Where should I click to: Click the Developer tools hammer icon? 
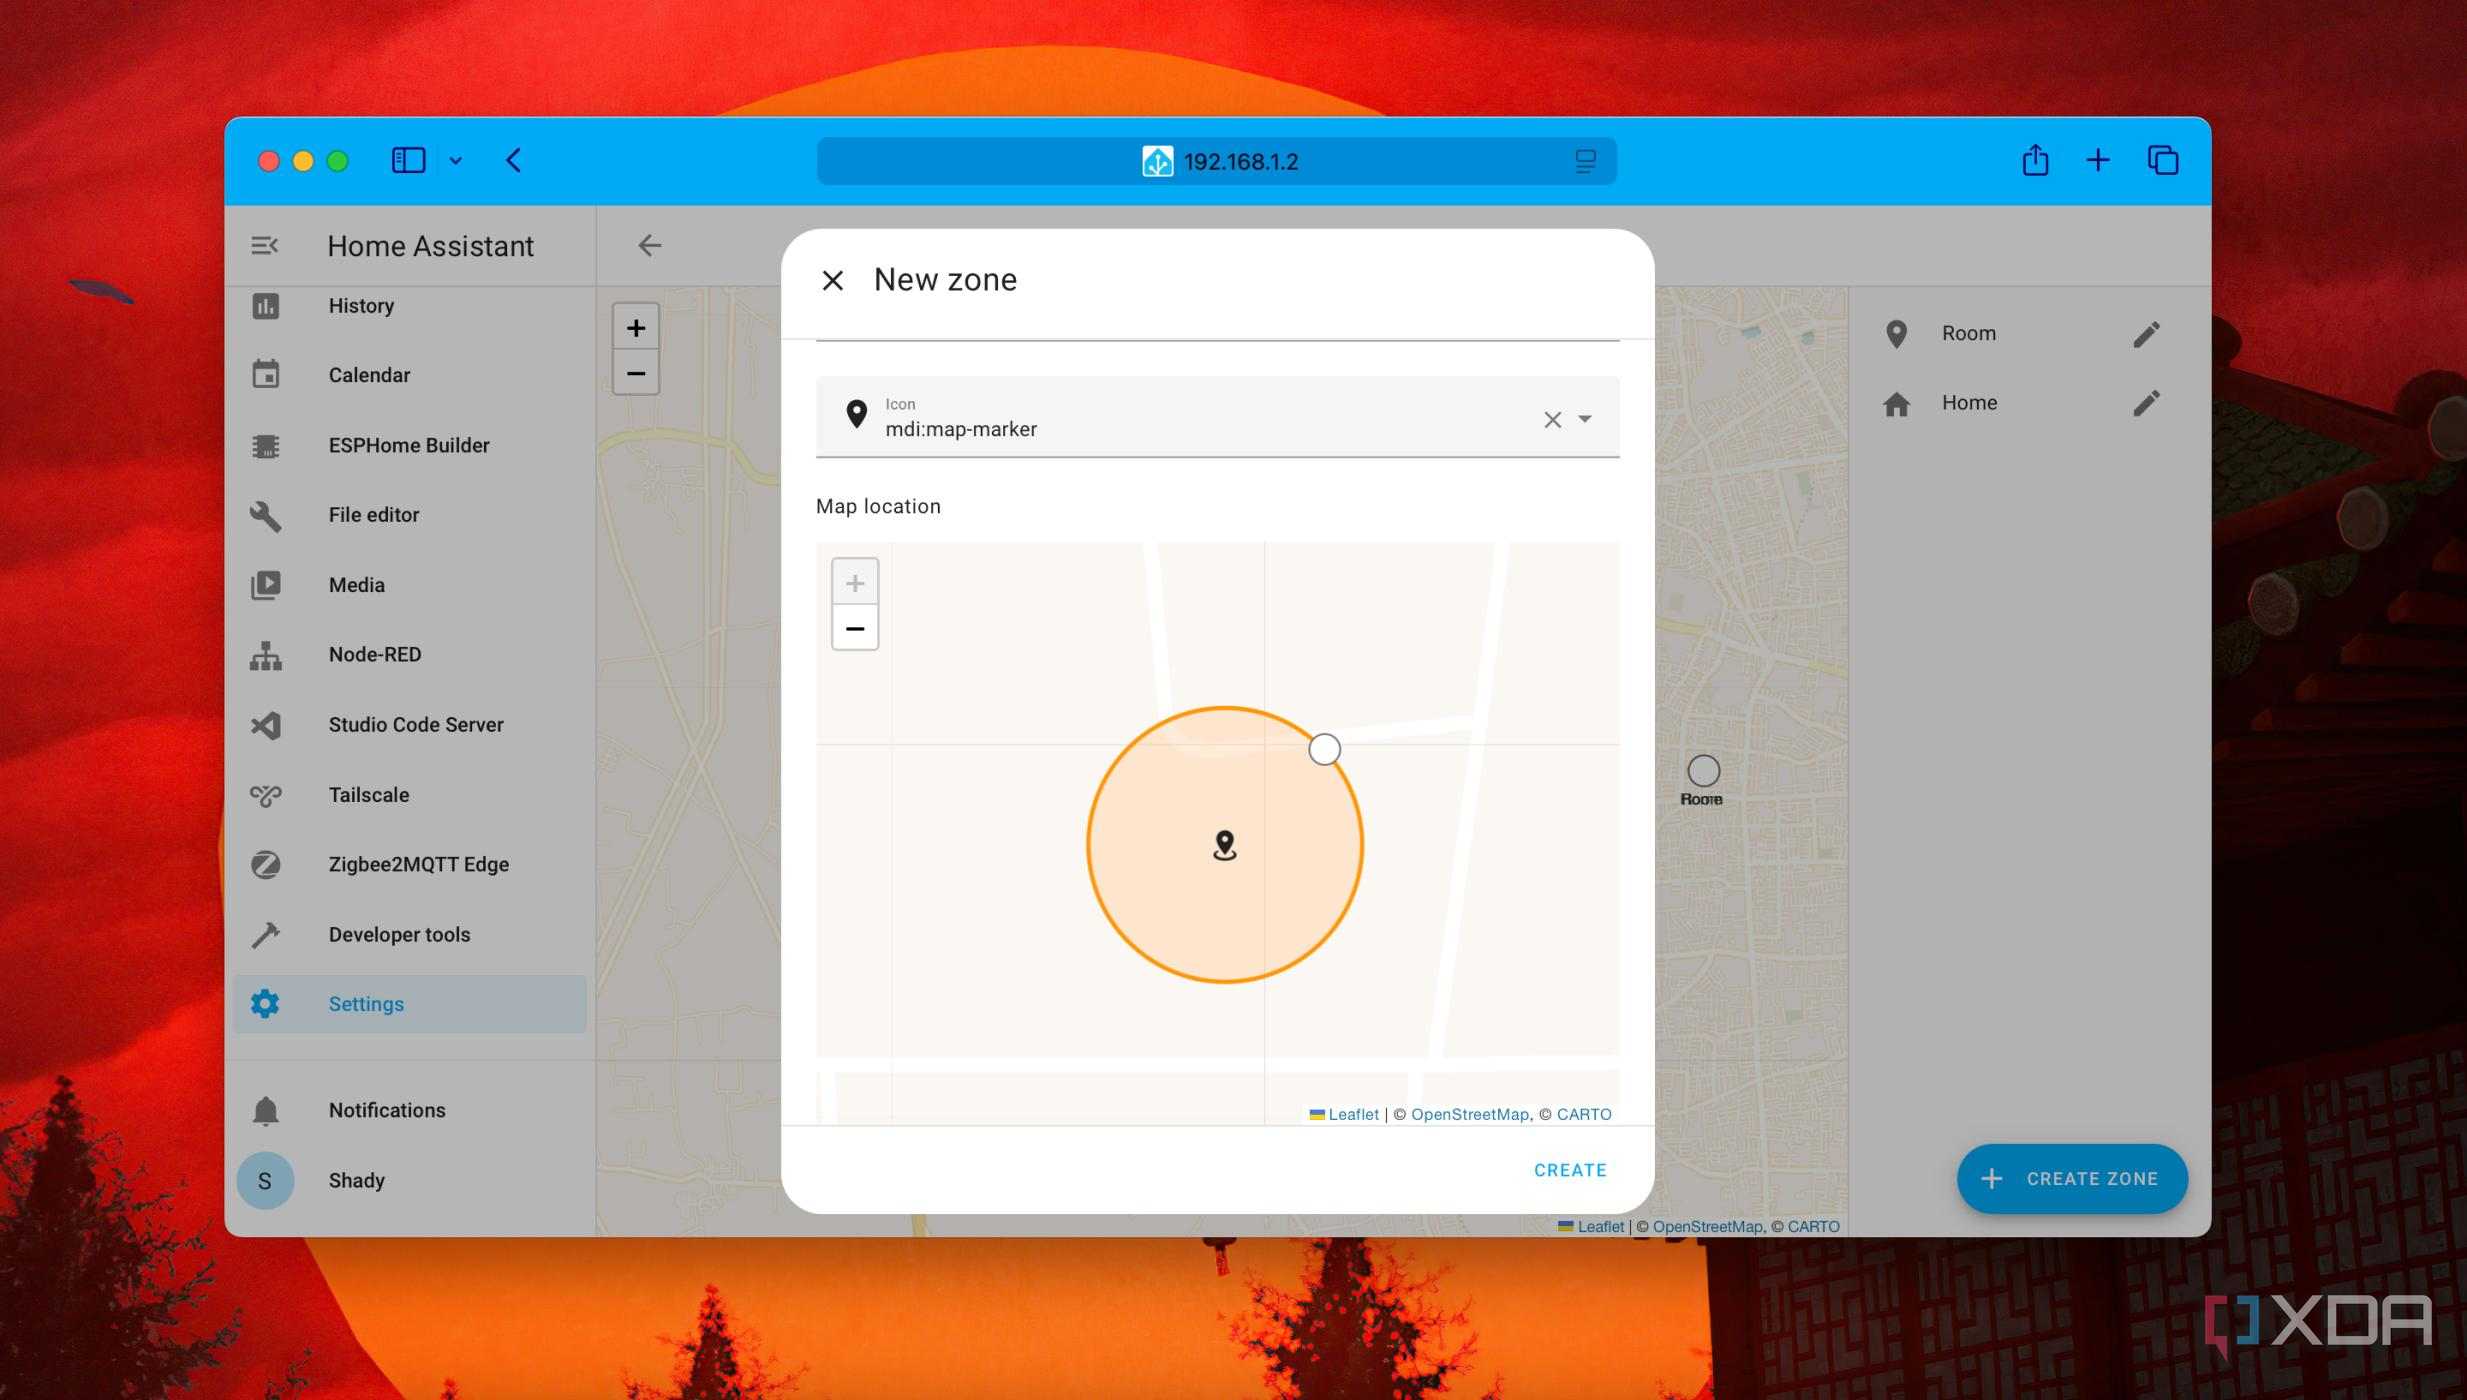tap(265, 935)
